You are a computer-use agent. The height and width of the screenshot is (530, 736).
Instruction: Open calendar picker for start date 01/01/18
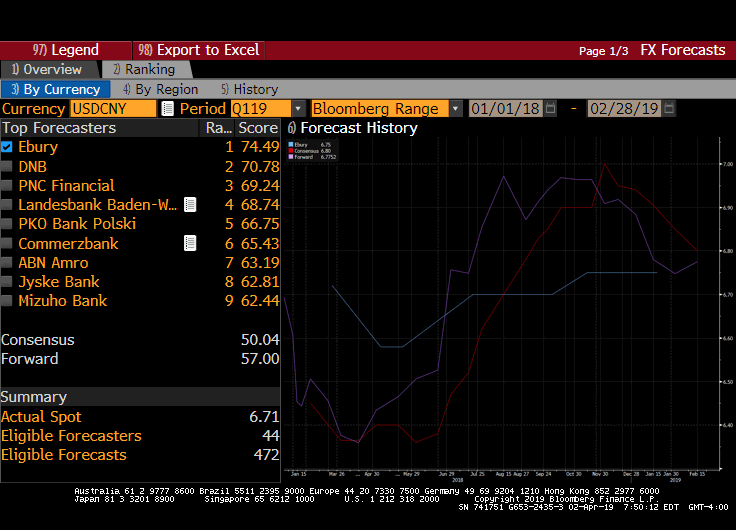tap(551, 108)
